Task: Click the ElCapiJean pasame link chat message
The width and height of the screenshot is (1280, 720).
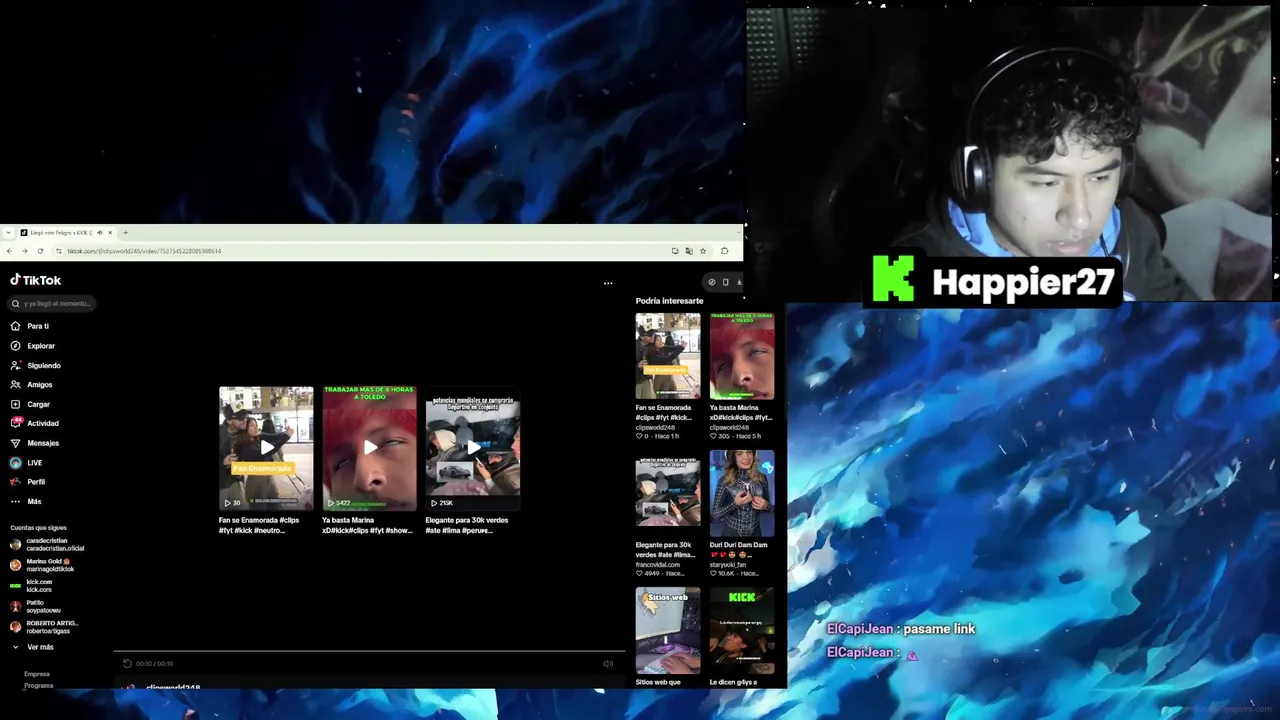Action: [x=901, y=629]
